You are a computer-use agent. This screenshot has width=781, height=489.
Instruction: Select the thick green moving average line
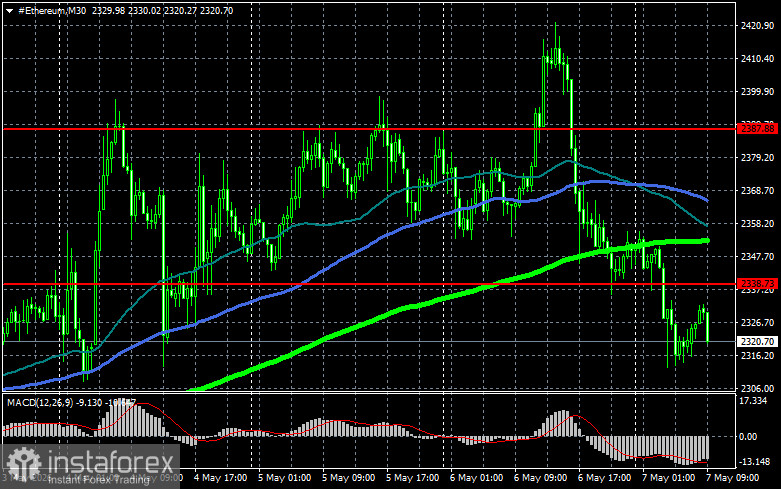[448, 296]
